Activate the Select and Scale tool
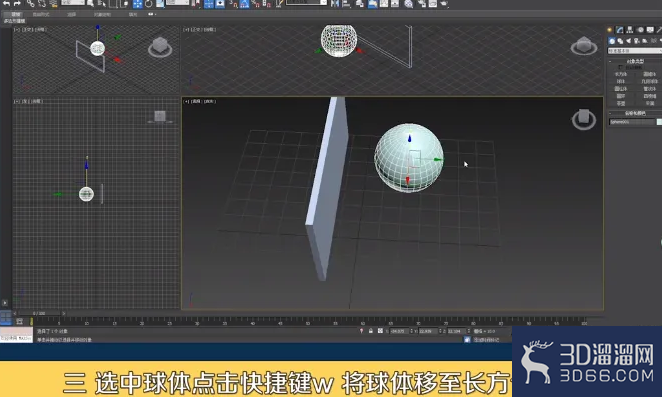The image size is (662, 397). point(160,4)
